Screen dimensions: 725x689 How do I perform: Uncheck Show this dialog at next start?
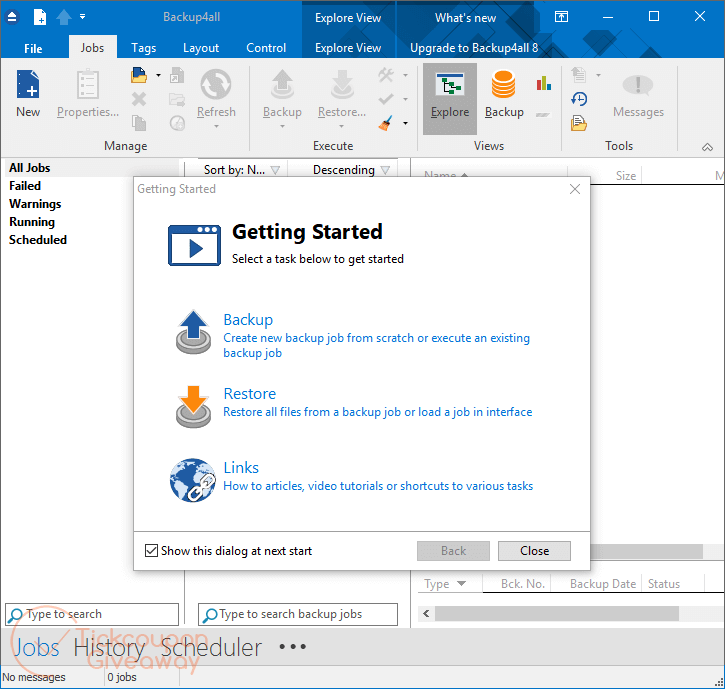151,550
